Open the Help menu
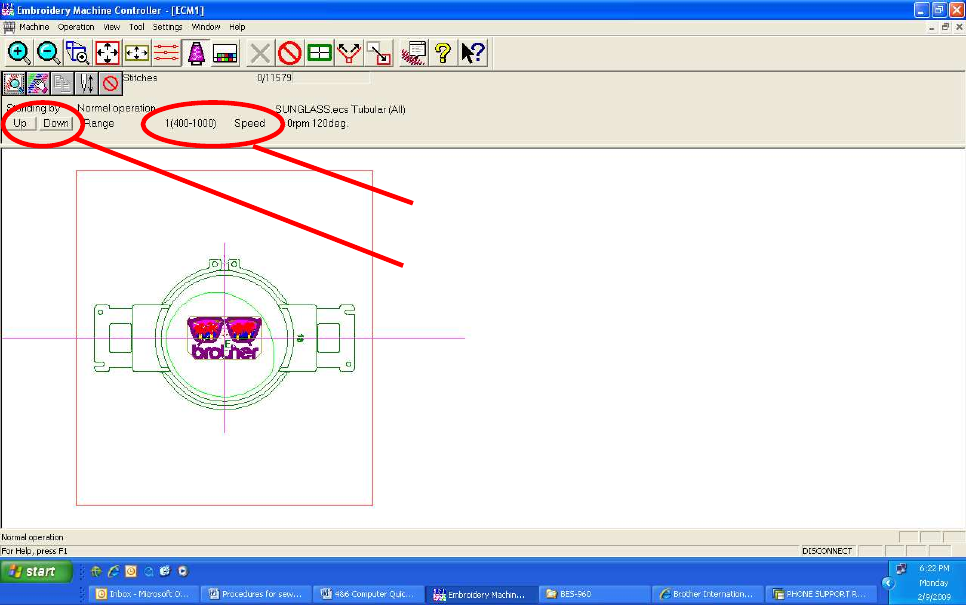The width and height of the screenshot is (966, 605). coord(237,27)
